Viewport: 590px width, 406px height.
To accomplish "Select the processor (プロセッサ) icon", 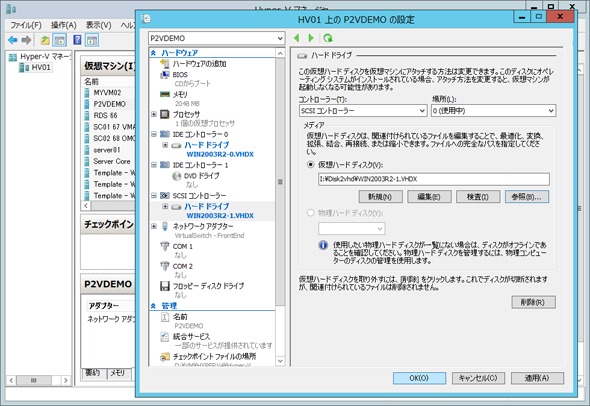I will pos(165,114).
